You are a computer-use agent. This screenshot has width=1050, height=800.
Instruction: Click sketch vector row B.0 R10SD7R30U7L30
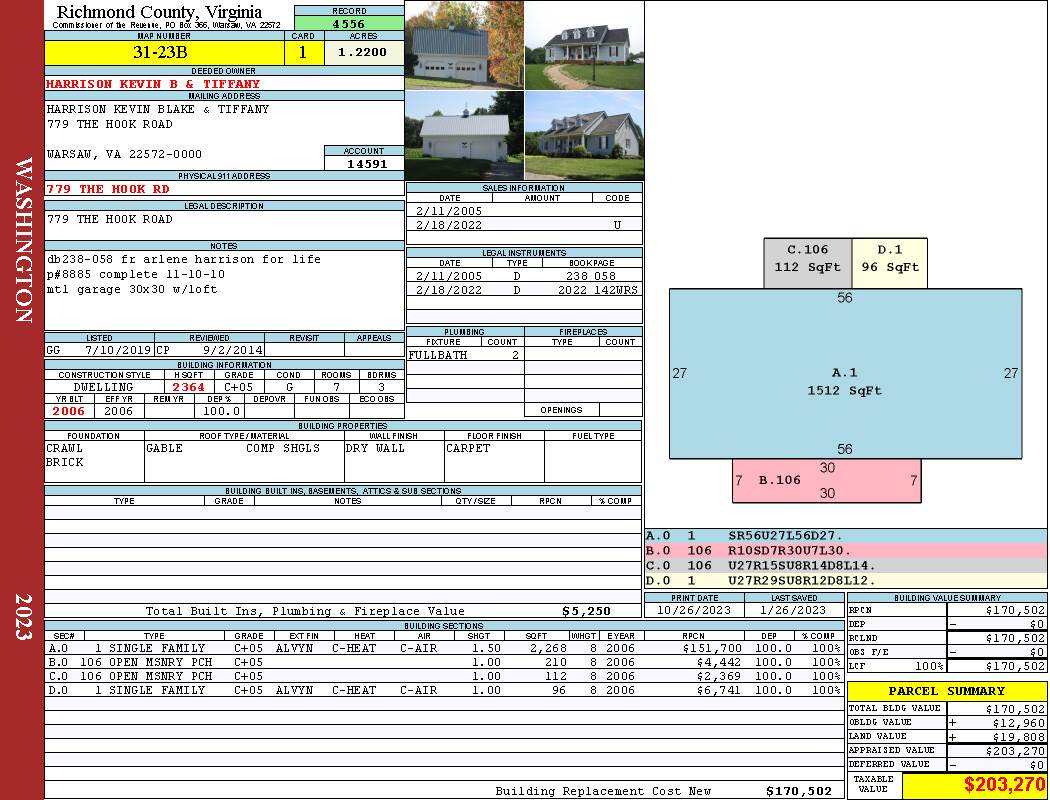[846, 551]
